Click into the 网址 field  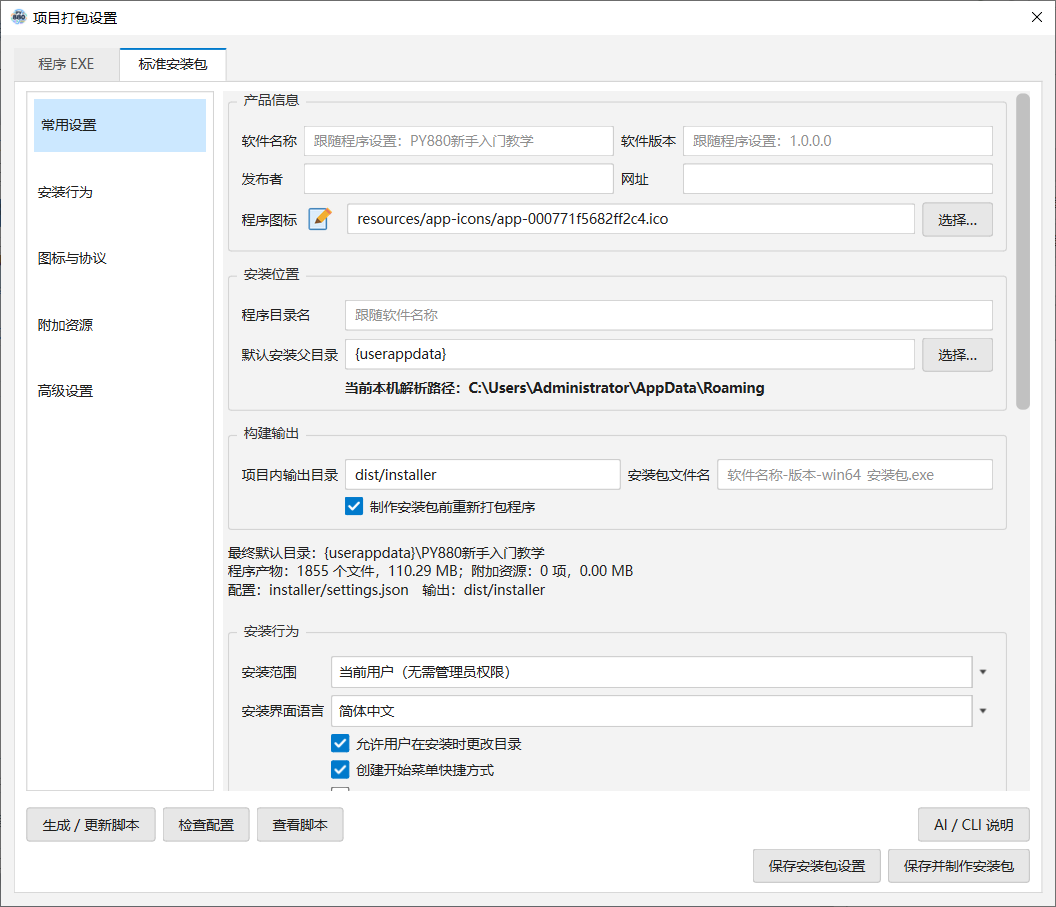(x=838, y=178)
